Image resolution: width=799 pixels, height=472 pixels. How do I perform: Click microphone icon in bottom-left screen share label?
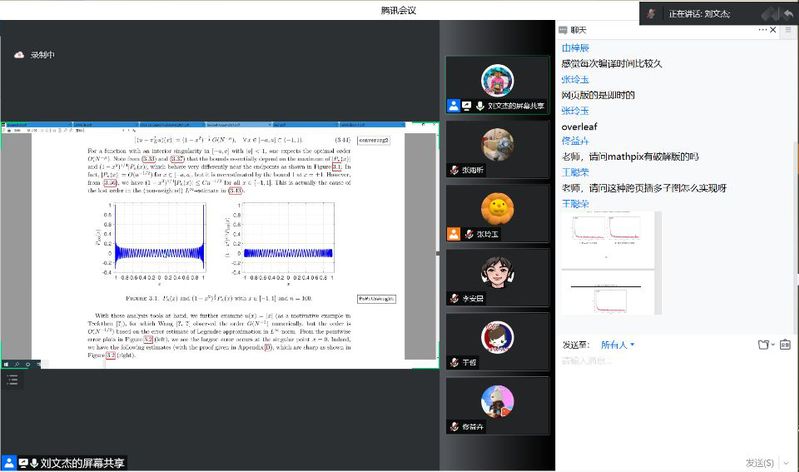pos(34,463)
